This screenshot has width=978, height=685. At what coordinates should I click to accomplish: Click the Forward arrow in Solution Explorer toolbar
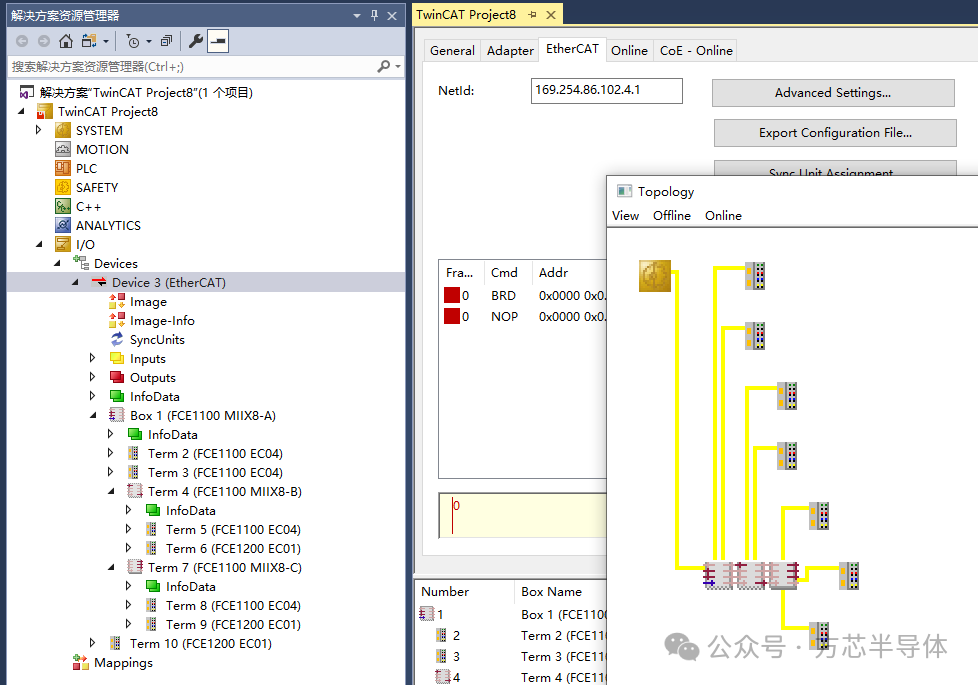point(44,41)
